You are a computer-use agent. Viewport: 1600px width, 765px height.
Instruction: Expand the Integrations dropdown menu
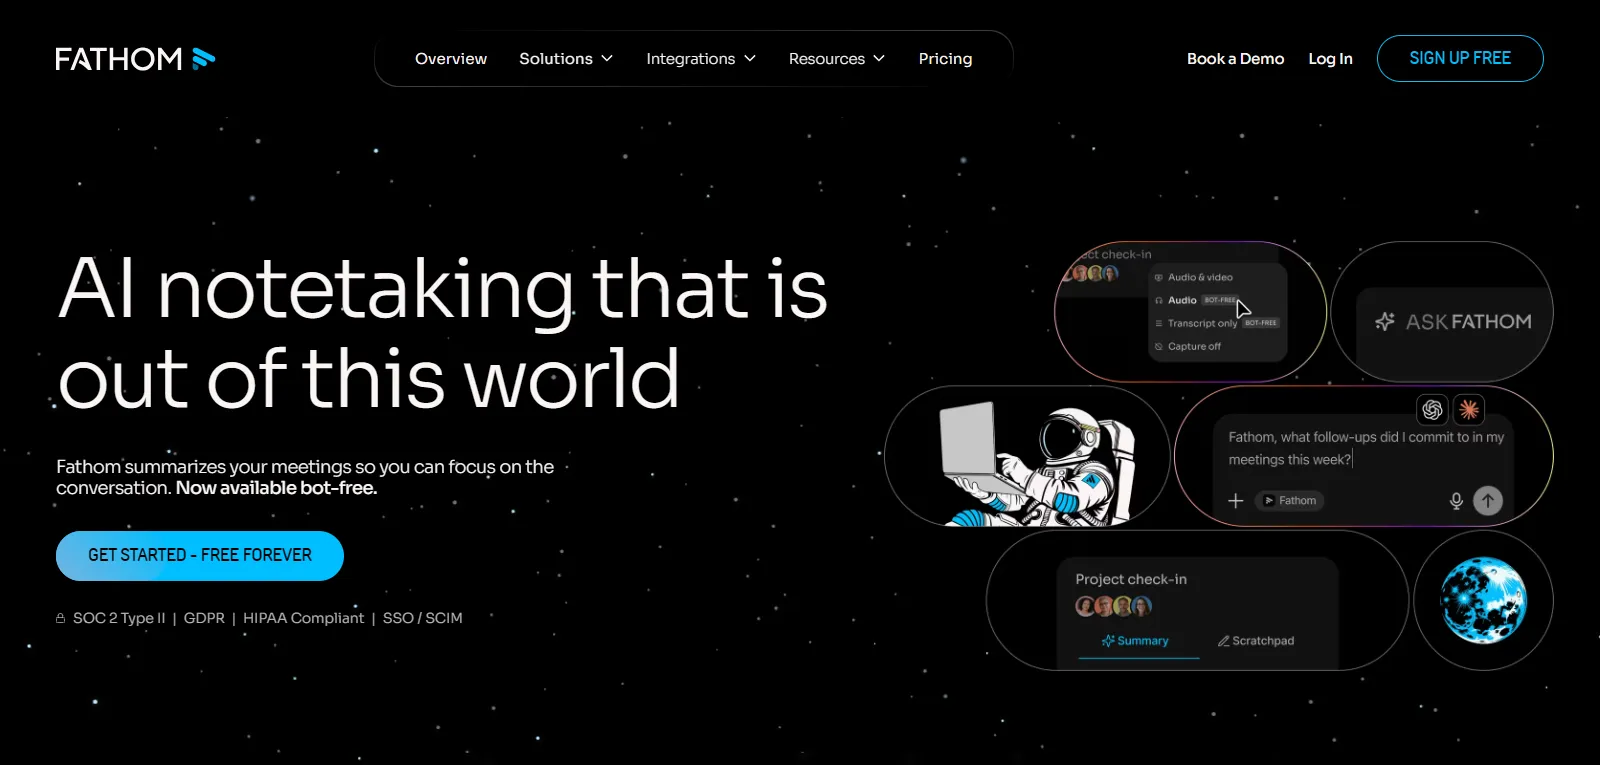point(701,59)
